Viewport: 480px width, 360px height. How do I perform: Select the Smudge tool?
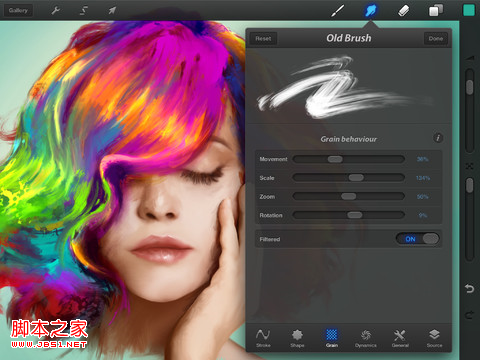[x=370, y=10]
